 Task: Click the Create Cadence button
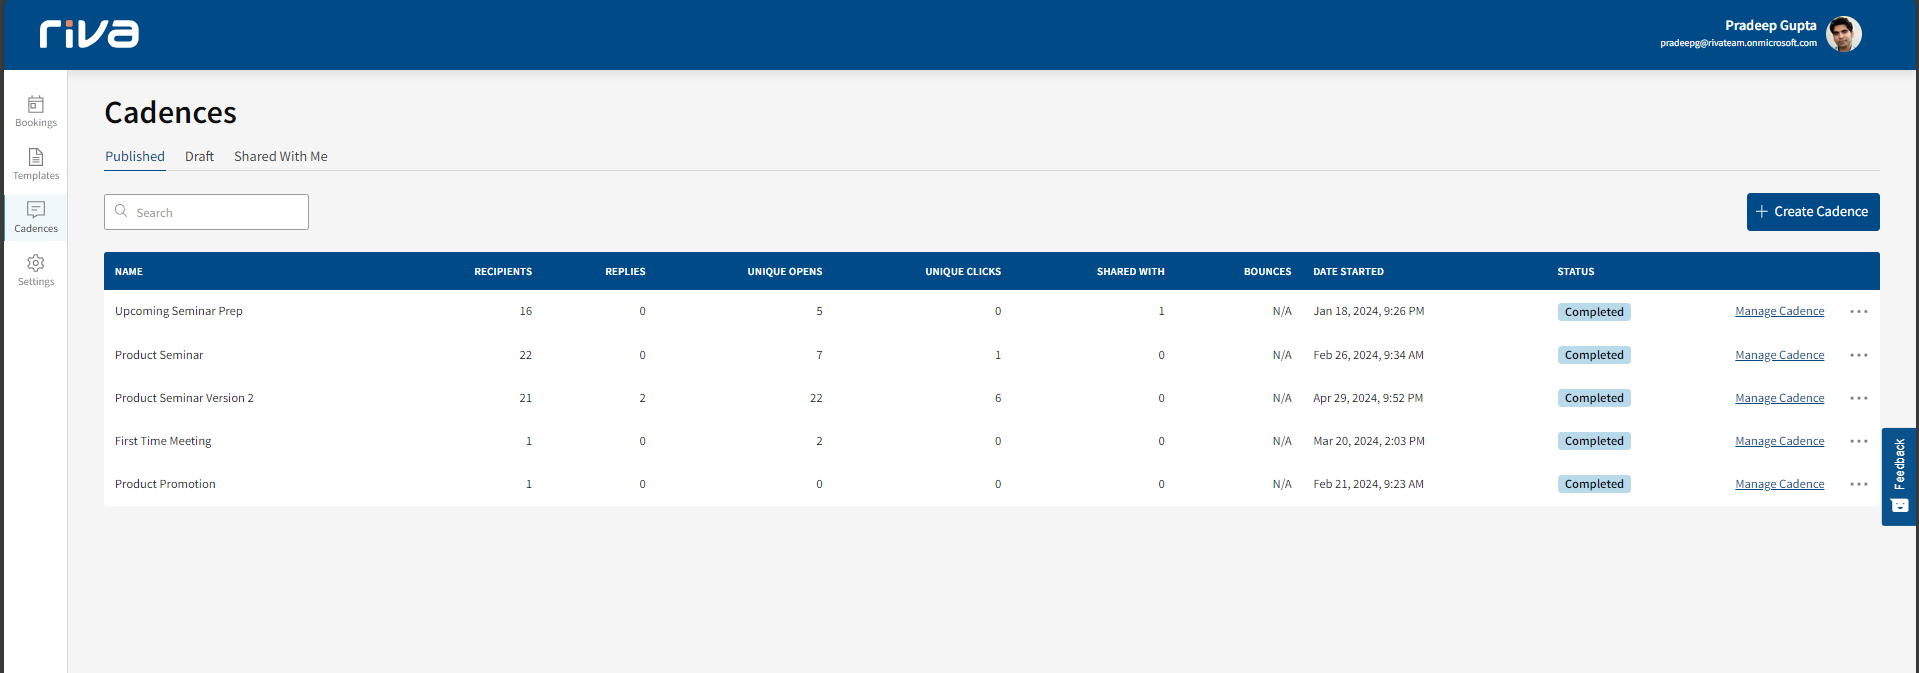[x=1812, y=212]
